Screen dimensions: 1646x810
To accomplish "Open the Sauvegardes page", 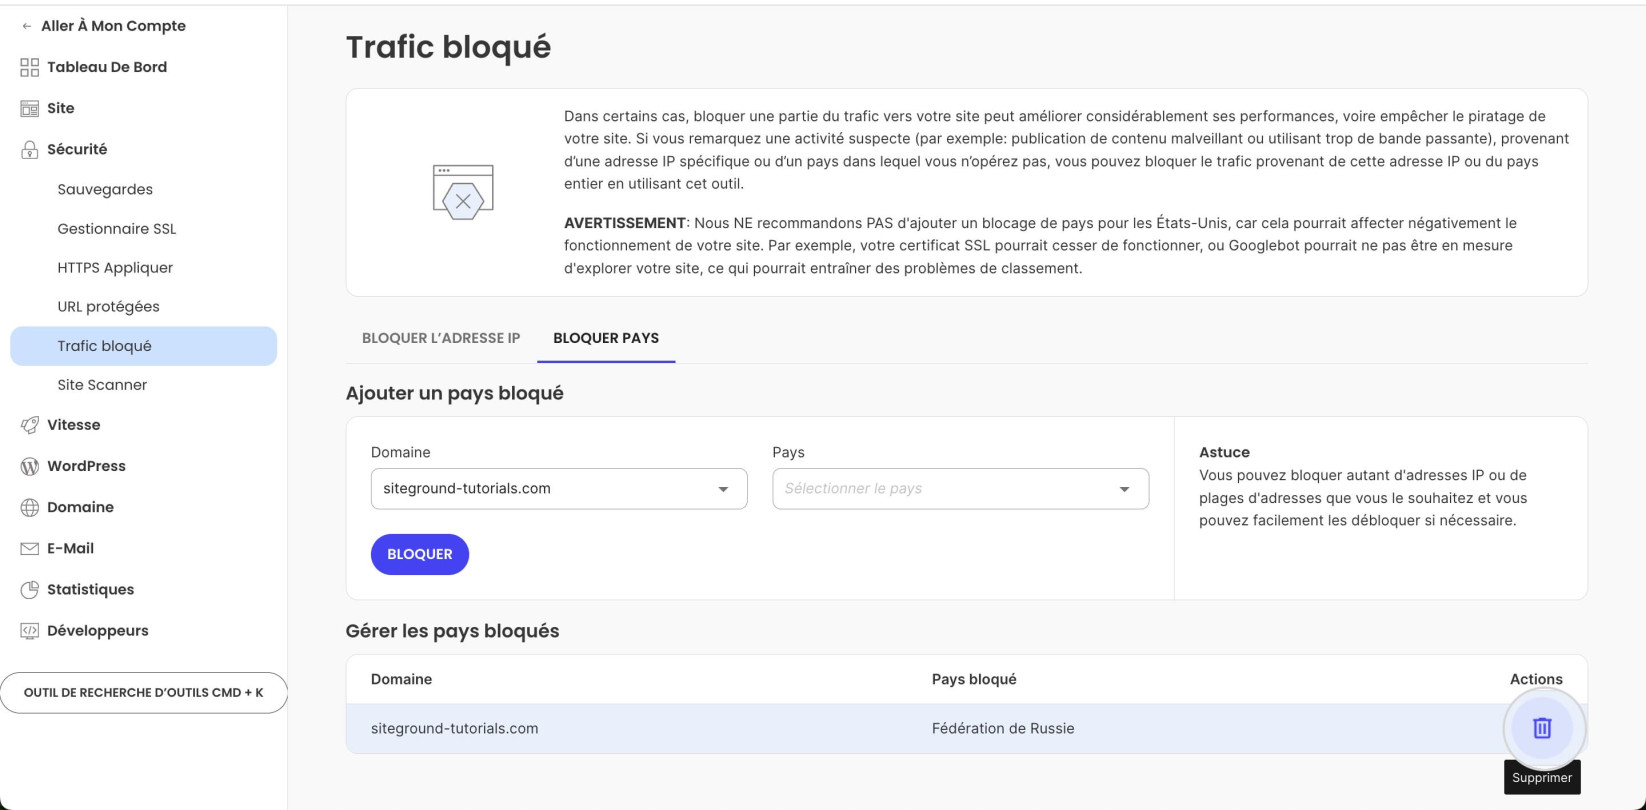I will [105, 189].
